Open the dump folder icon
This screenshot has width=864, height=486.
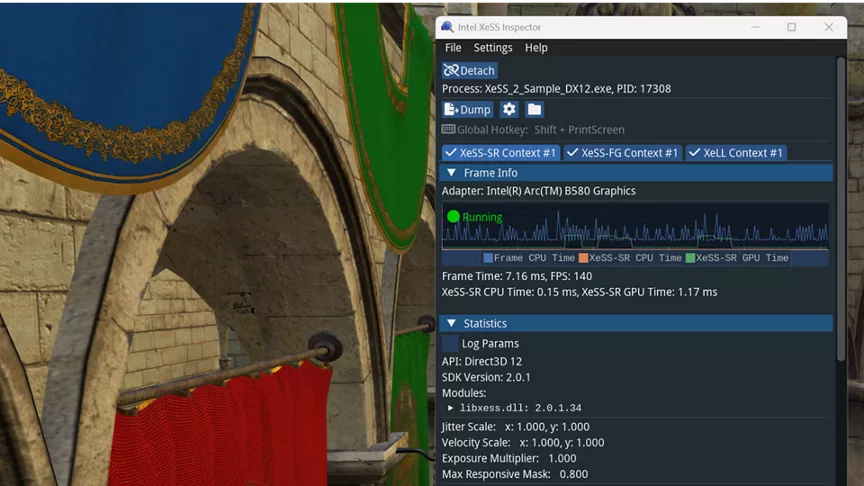534,110
